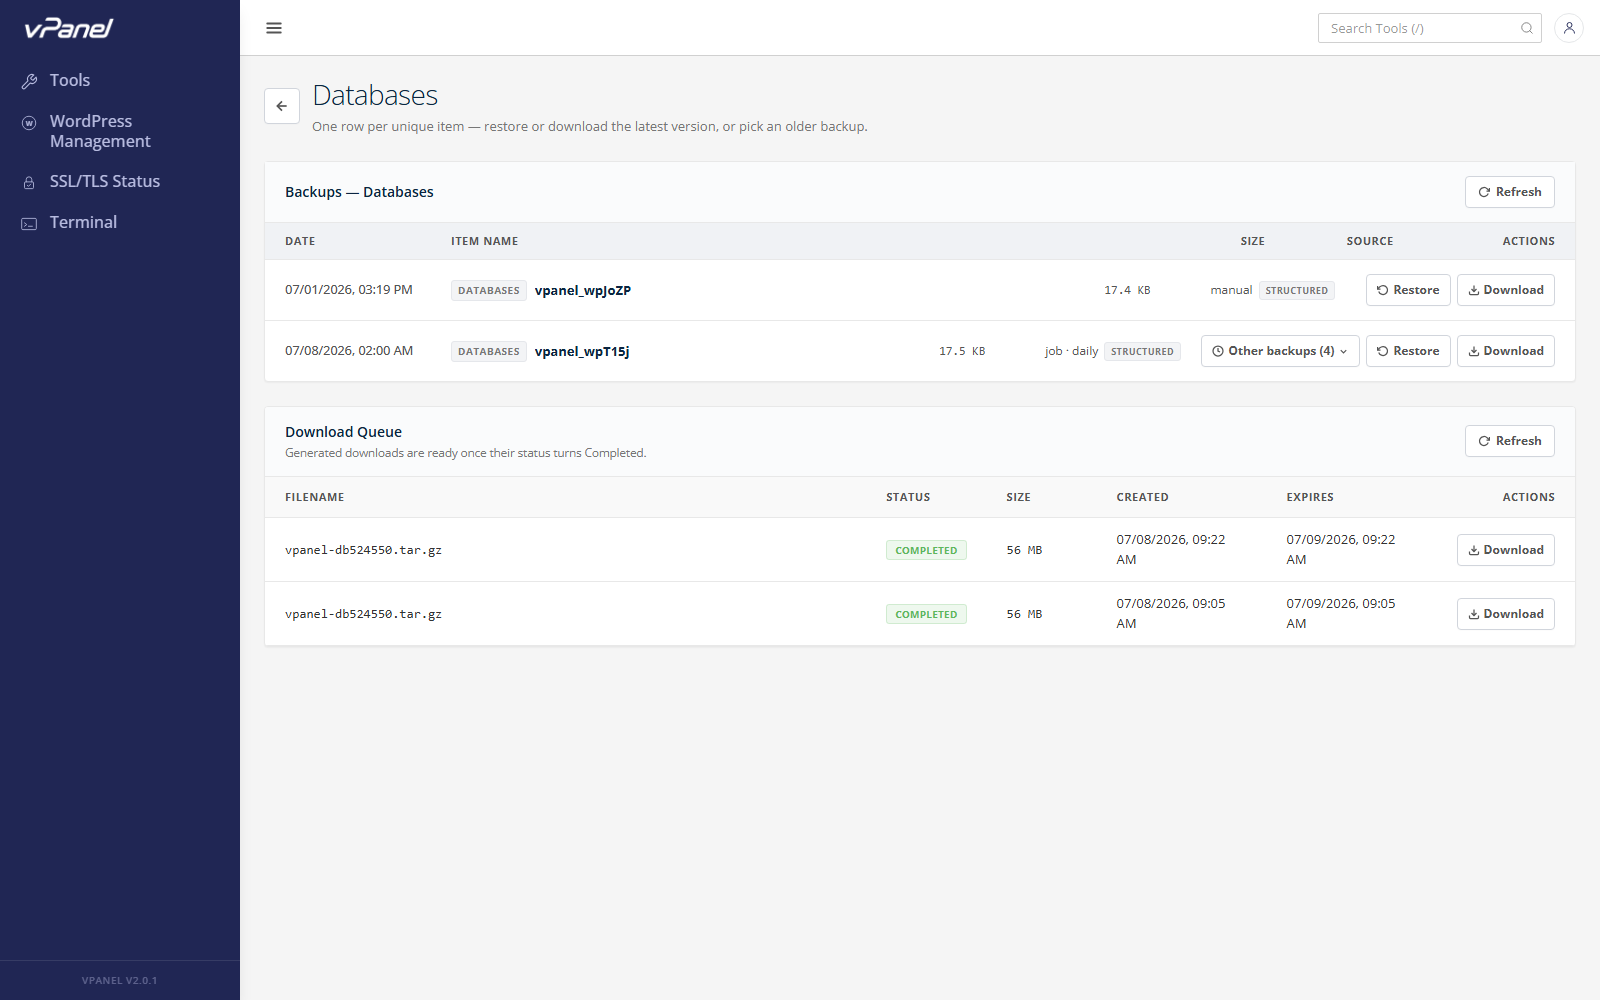Click the Tools wrench icon
The height and width of the screenshot is (1000, 1600).
click(x=30, y=81)
